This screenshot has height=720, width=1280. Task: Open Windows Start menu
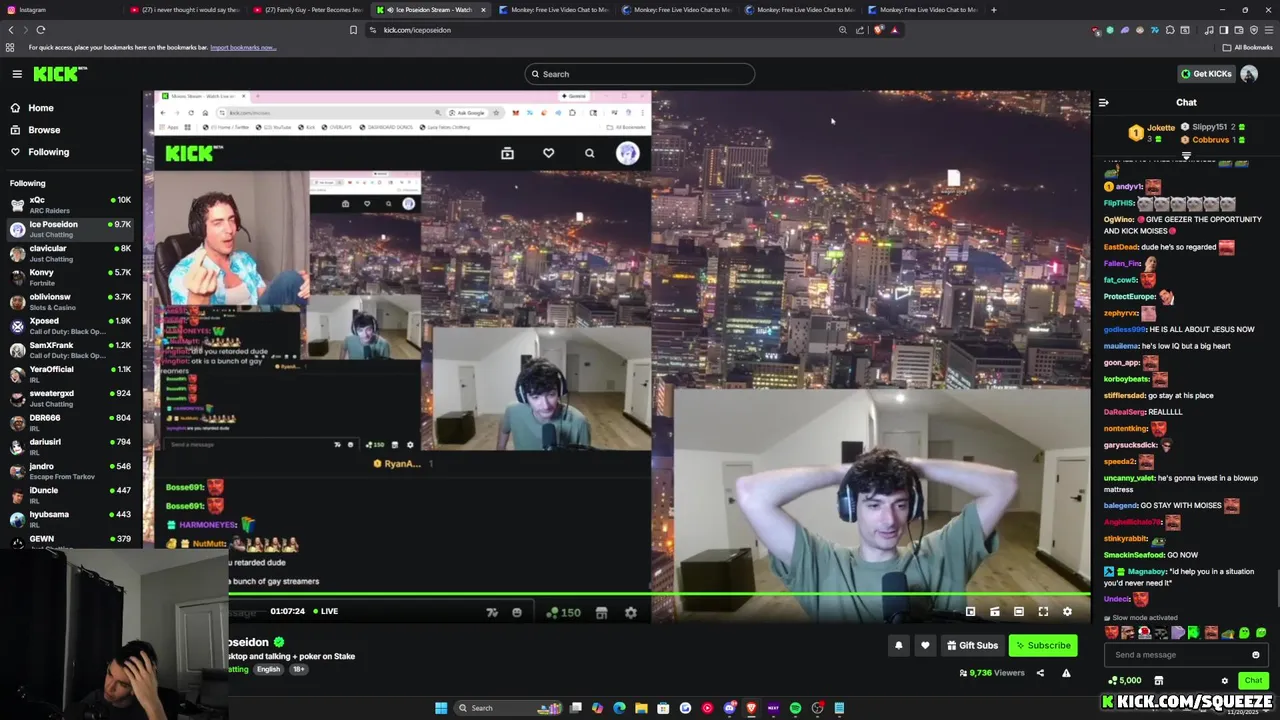[440, 708]
